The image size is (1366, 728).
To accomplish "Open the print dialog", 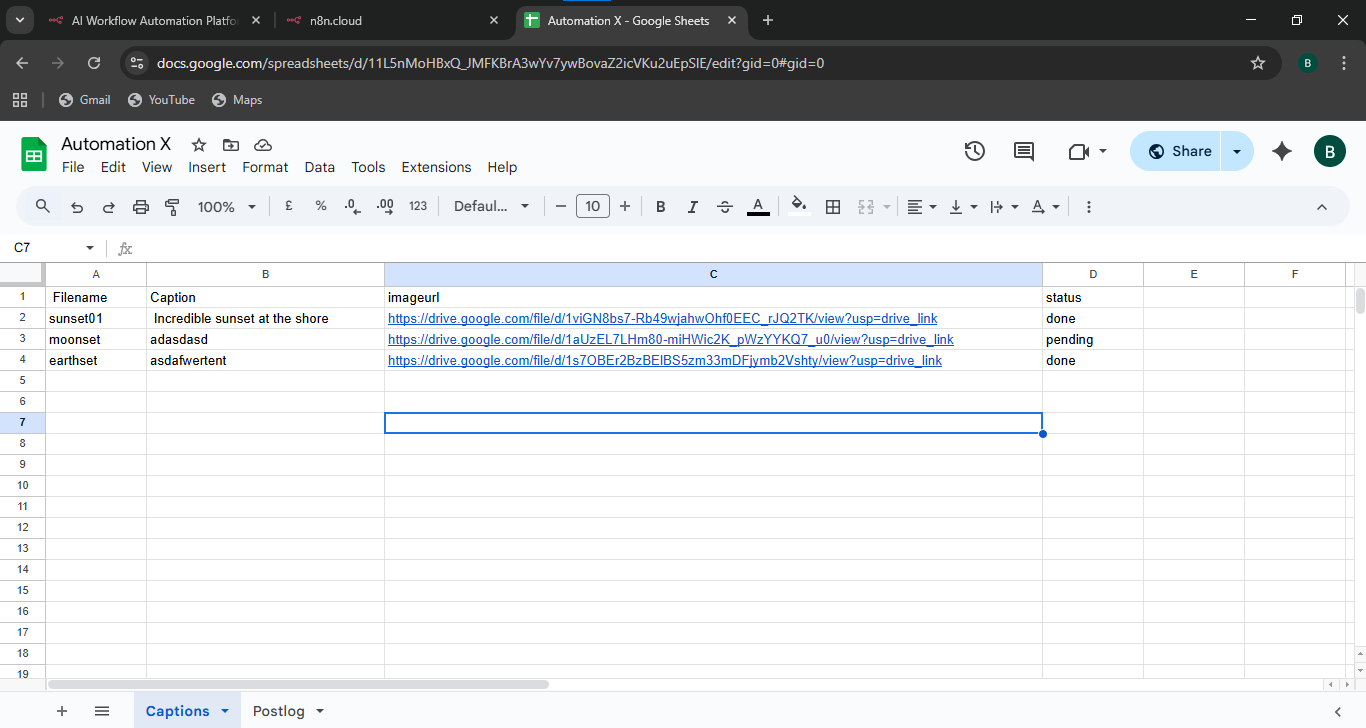I will [140, 206].
